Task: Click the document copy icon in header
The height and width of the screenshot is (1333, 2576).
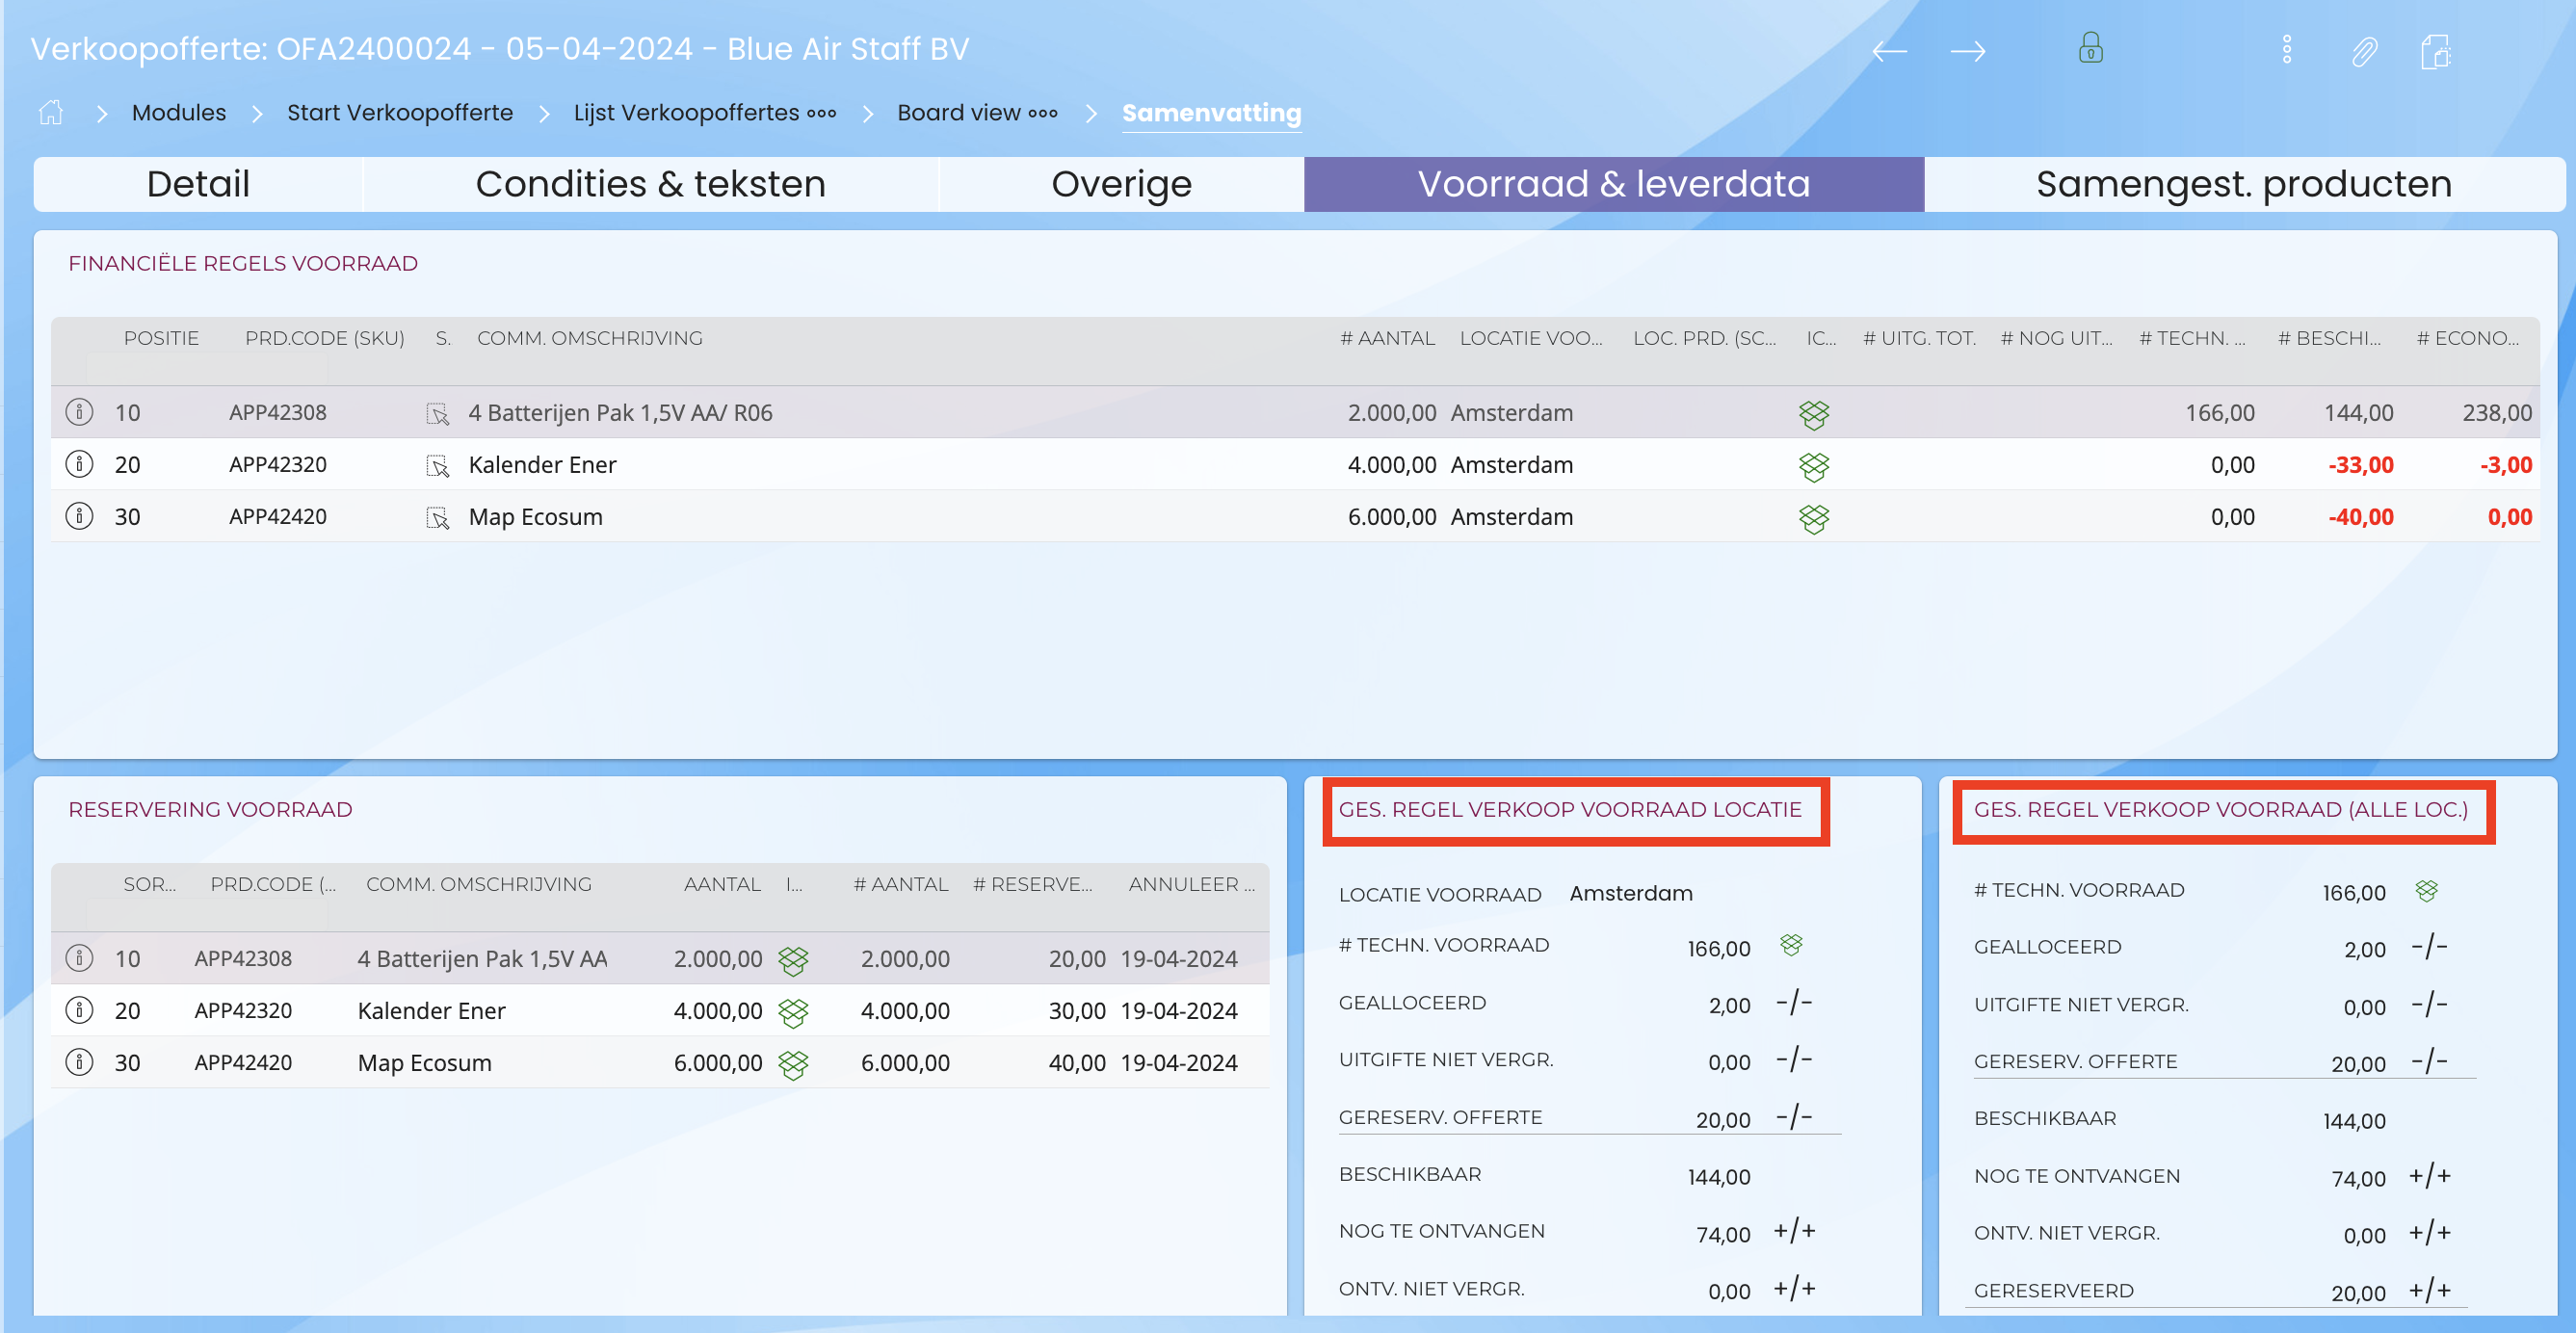Action: click(x=2436, y=51)
